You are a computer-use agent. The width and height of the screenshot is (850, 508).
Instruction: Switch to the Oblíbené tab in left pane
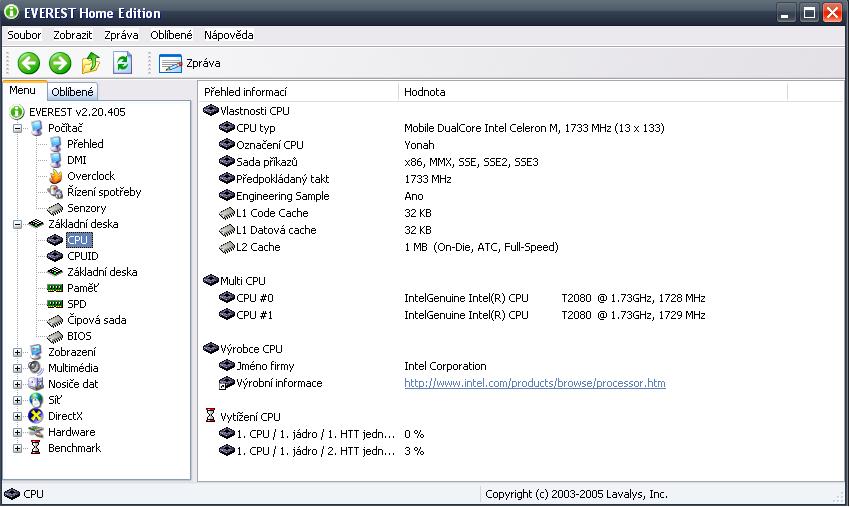[72, 92]
